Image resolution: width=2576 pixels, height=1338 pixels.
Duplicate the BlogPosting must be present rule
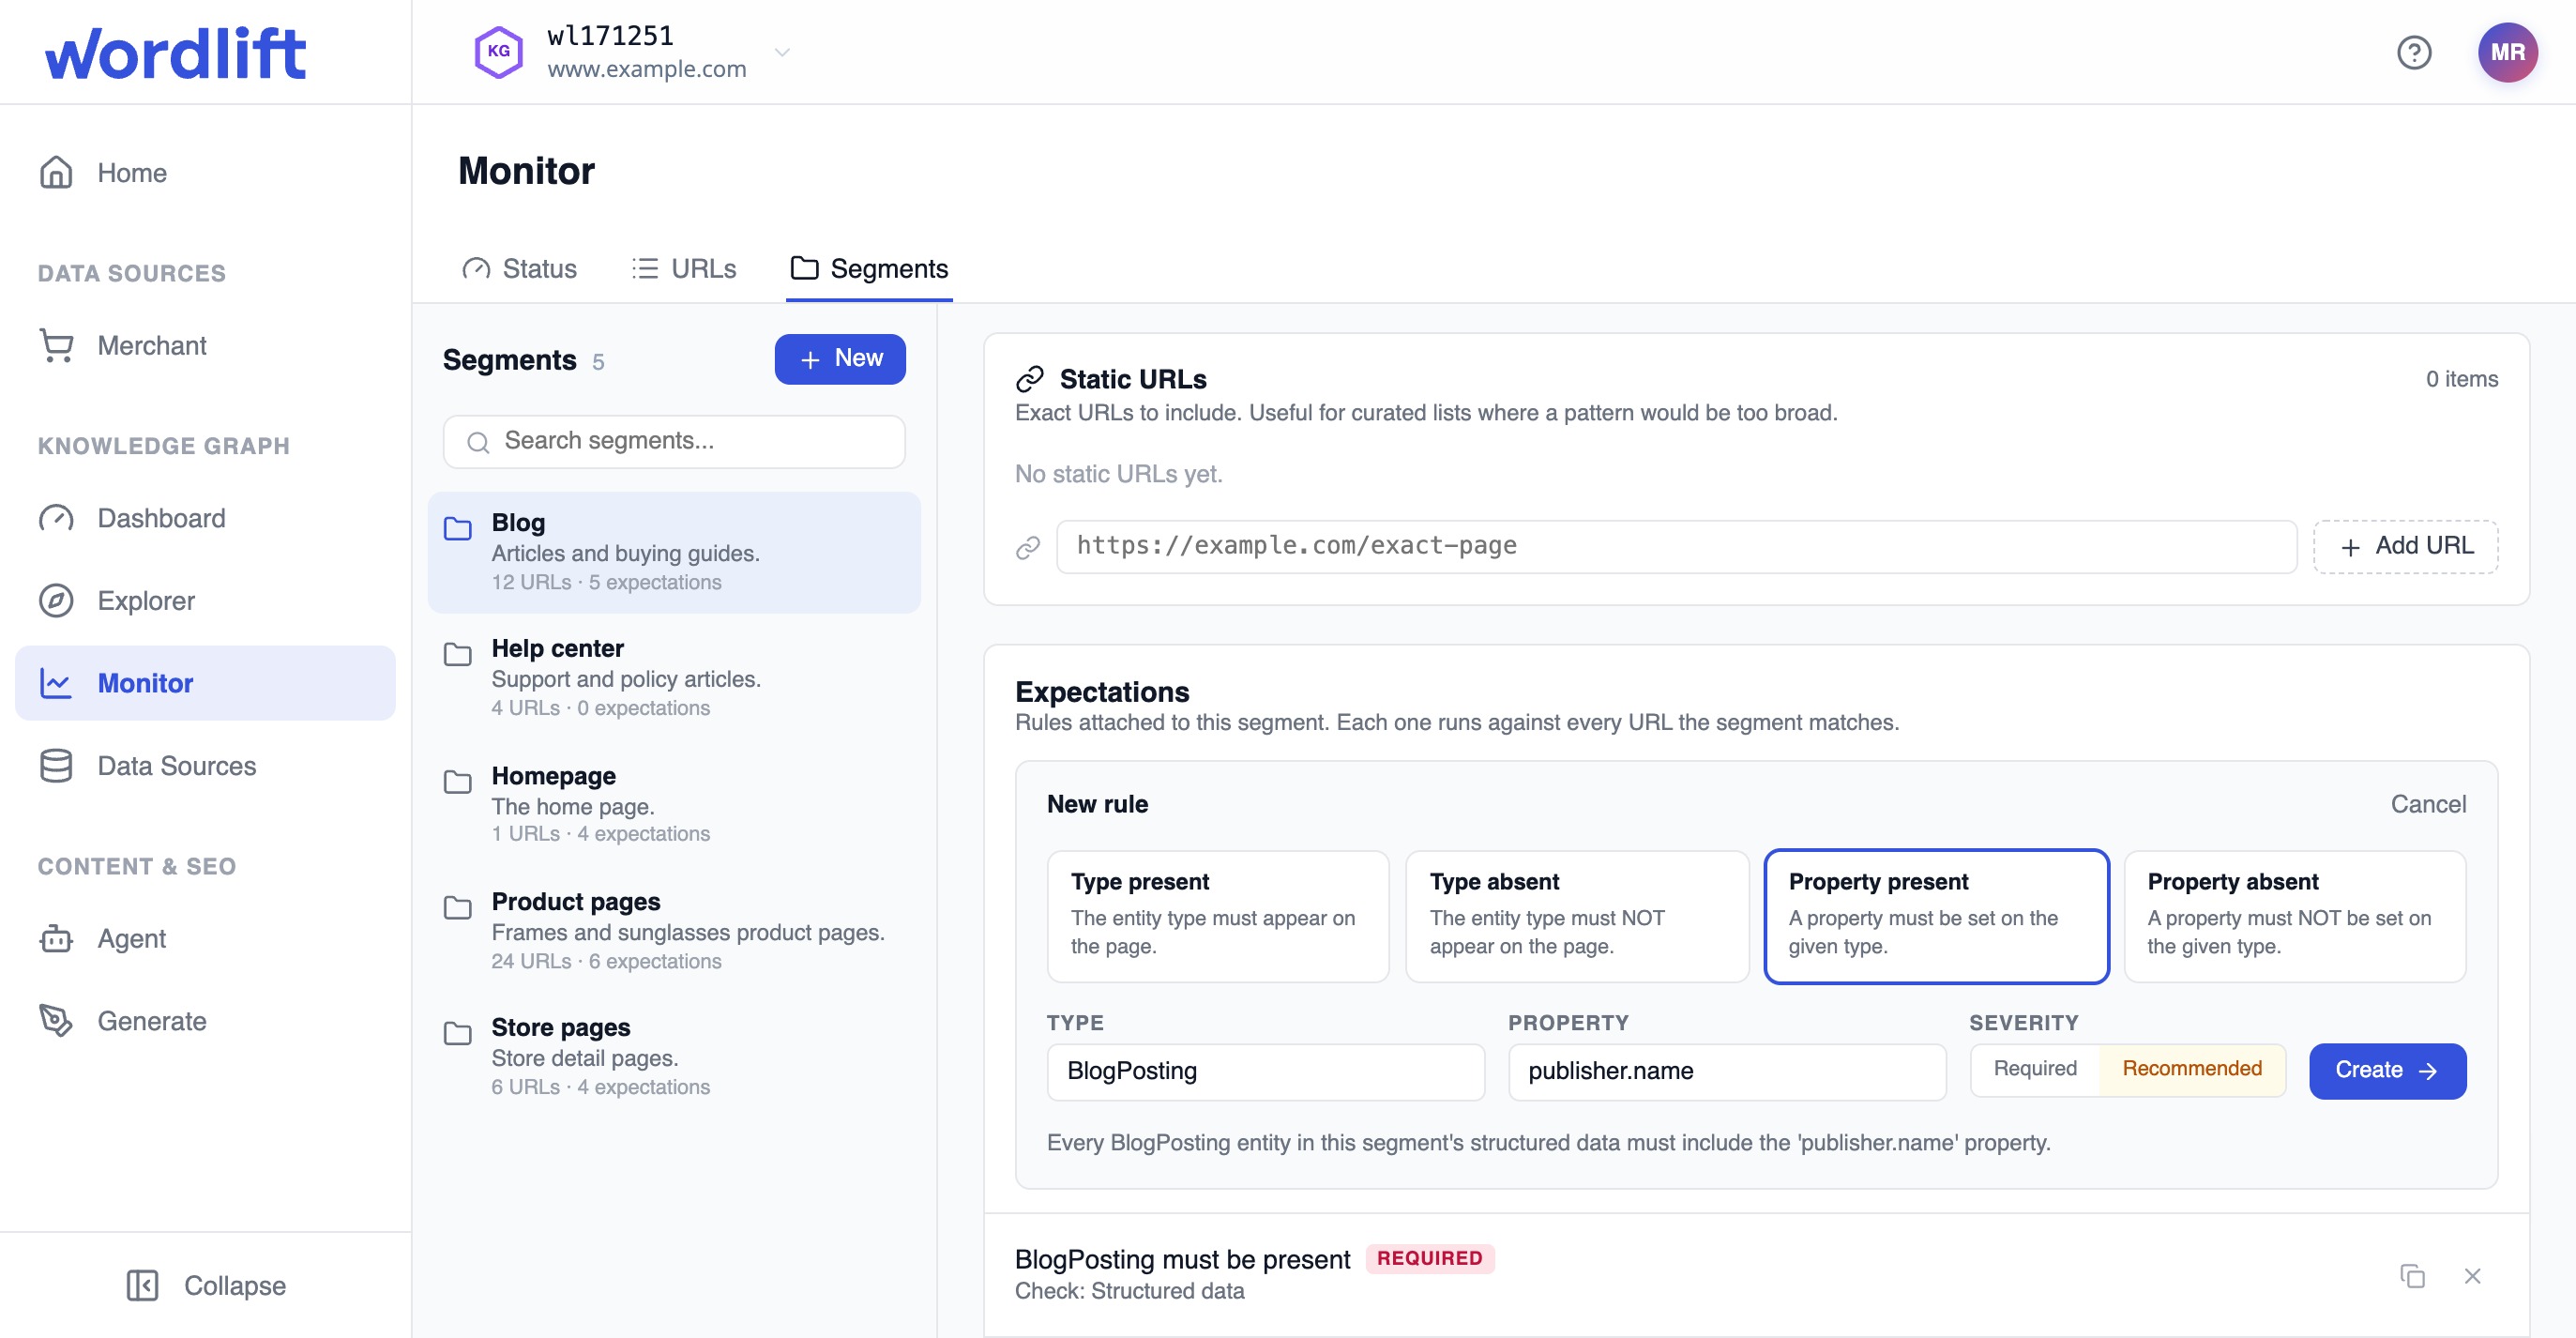[x=2412, y=1275]
